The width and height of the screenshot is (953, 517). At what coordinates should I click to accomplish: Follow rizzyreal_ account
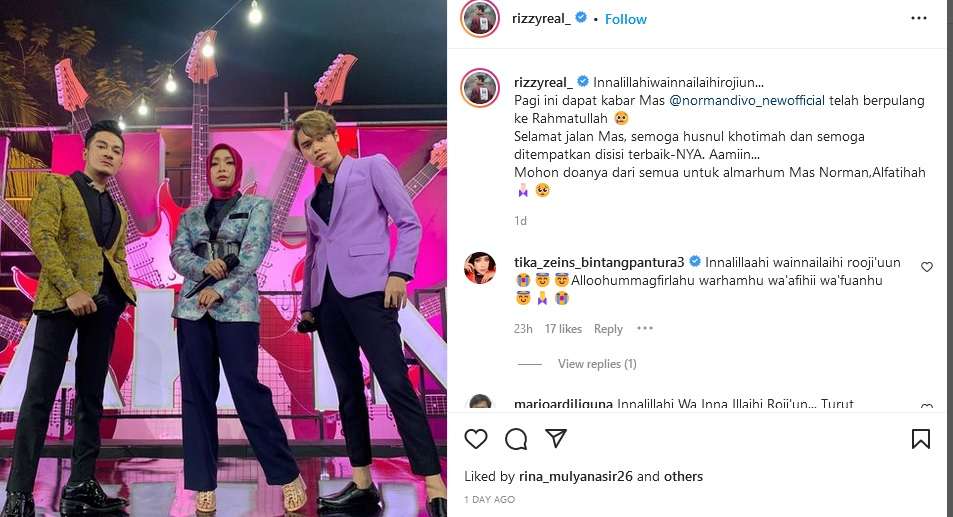tap(625, 19)
